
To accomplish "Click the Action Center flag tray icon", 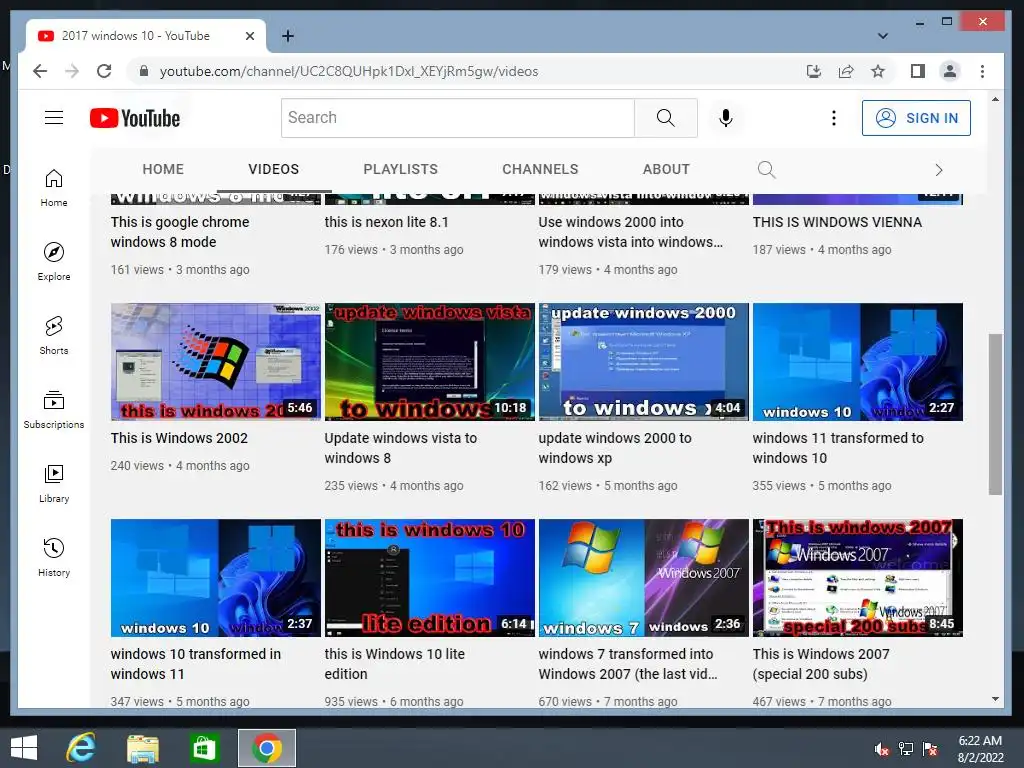I will point(930,749).
